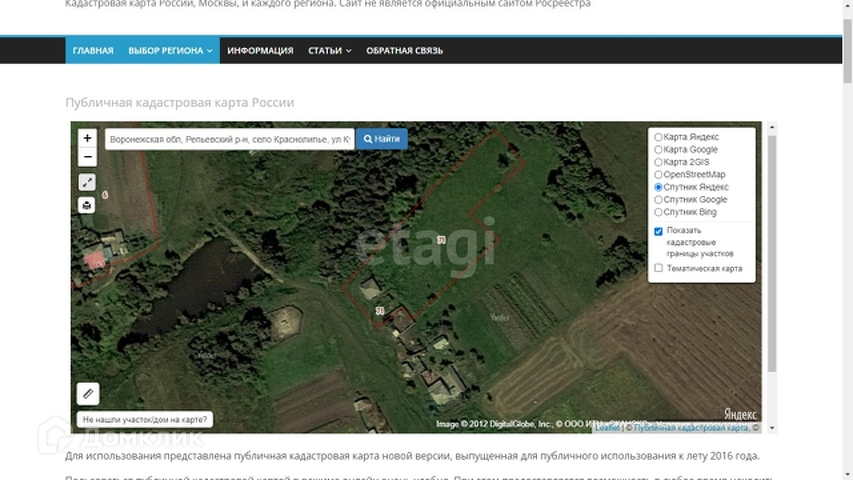Focus the address search field
The height and width of the screenshot is (480, 853).
(230, 139)
